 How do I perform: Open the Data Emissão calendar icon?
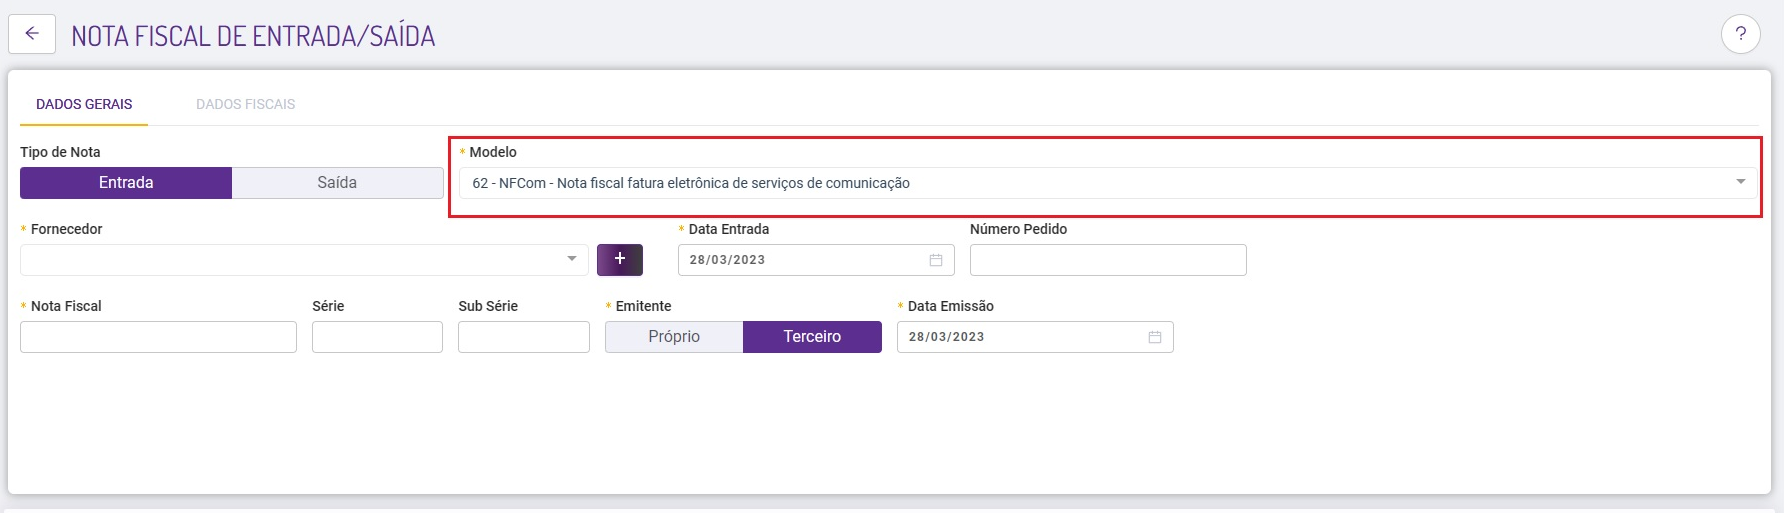click(x=1155, y=337)
